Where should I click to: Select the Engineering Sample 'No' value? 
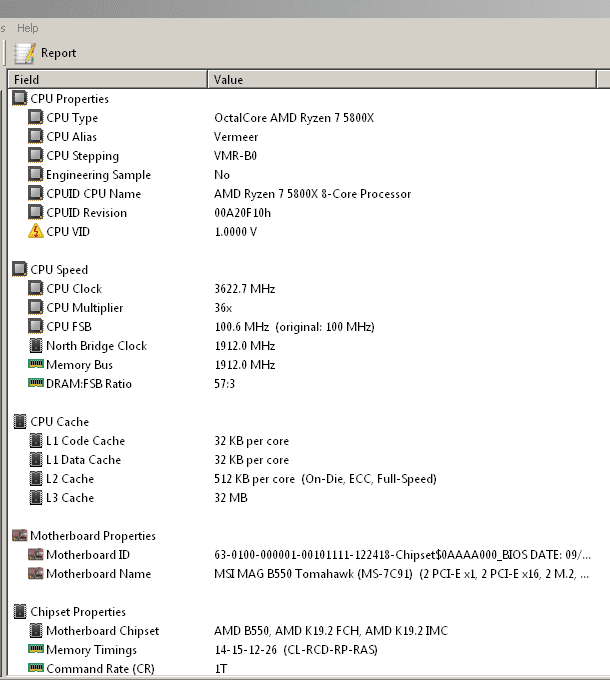222,175
